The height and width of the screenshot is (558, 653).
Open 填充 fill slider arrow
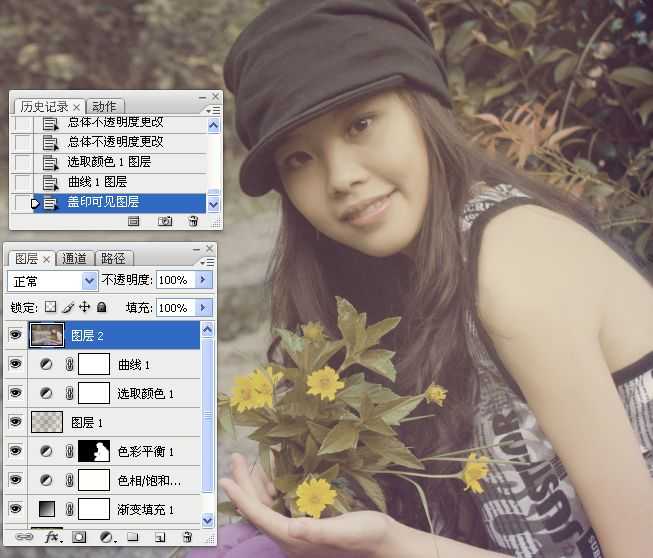(204, 308)
